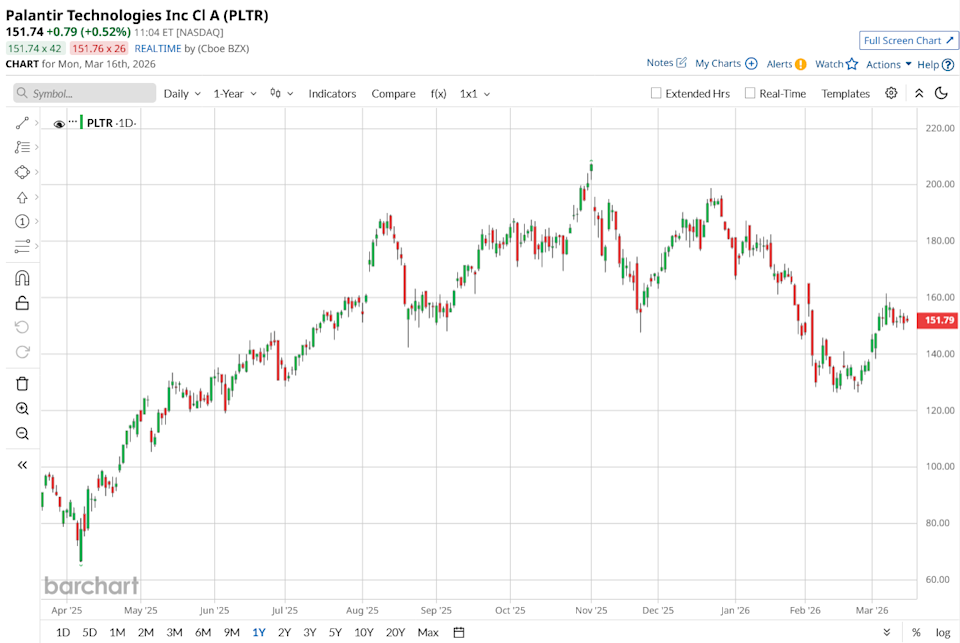Activate the magnet snap tool

click(x=22, y=278)
